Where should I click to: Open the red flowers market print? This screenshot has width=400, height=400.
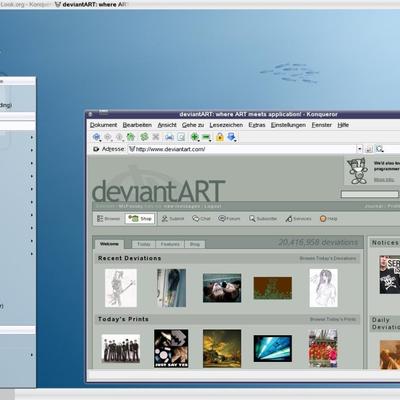(323, 349)
